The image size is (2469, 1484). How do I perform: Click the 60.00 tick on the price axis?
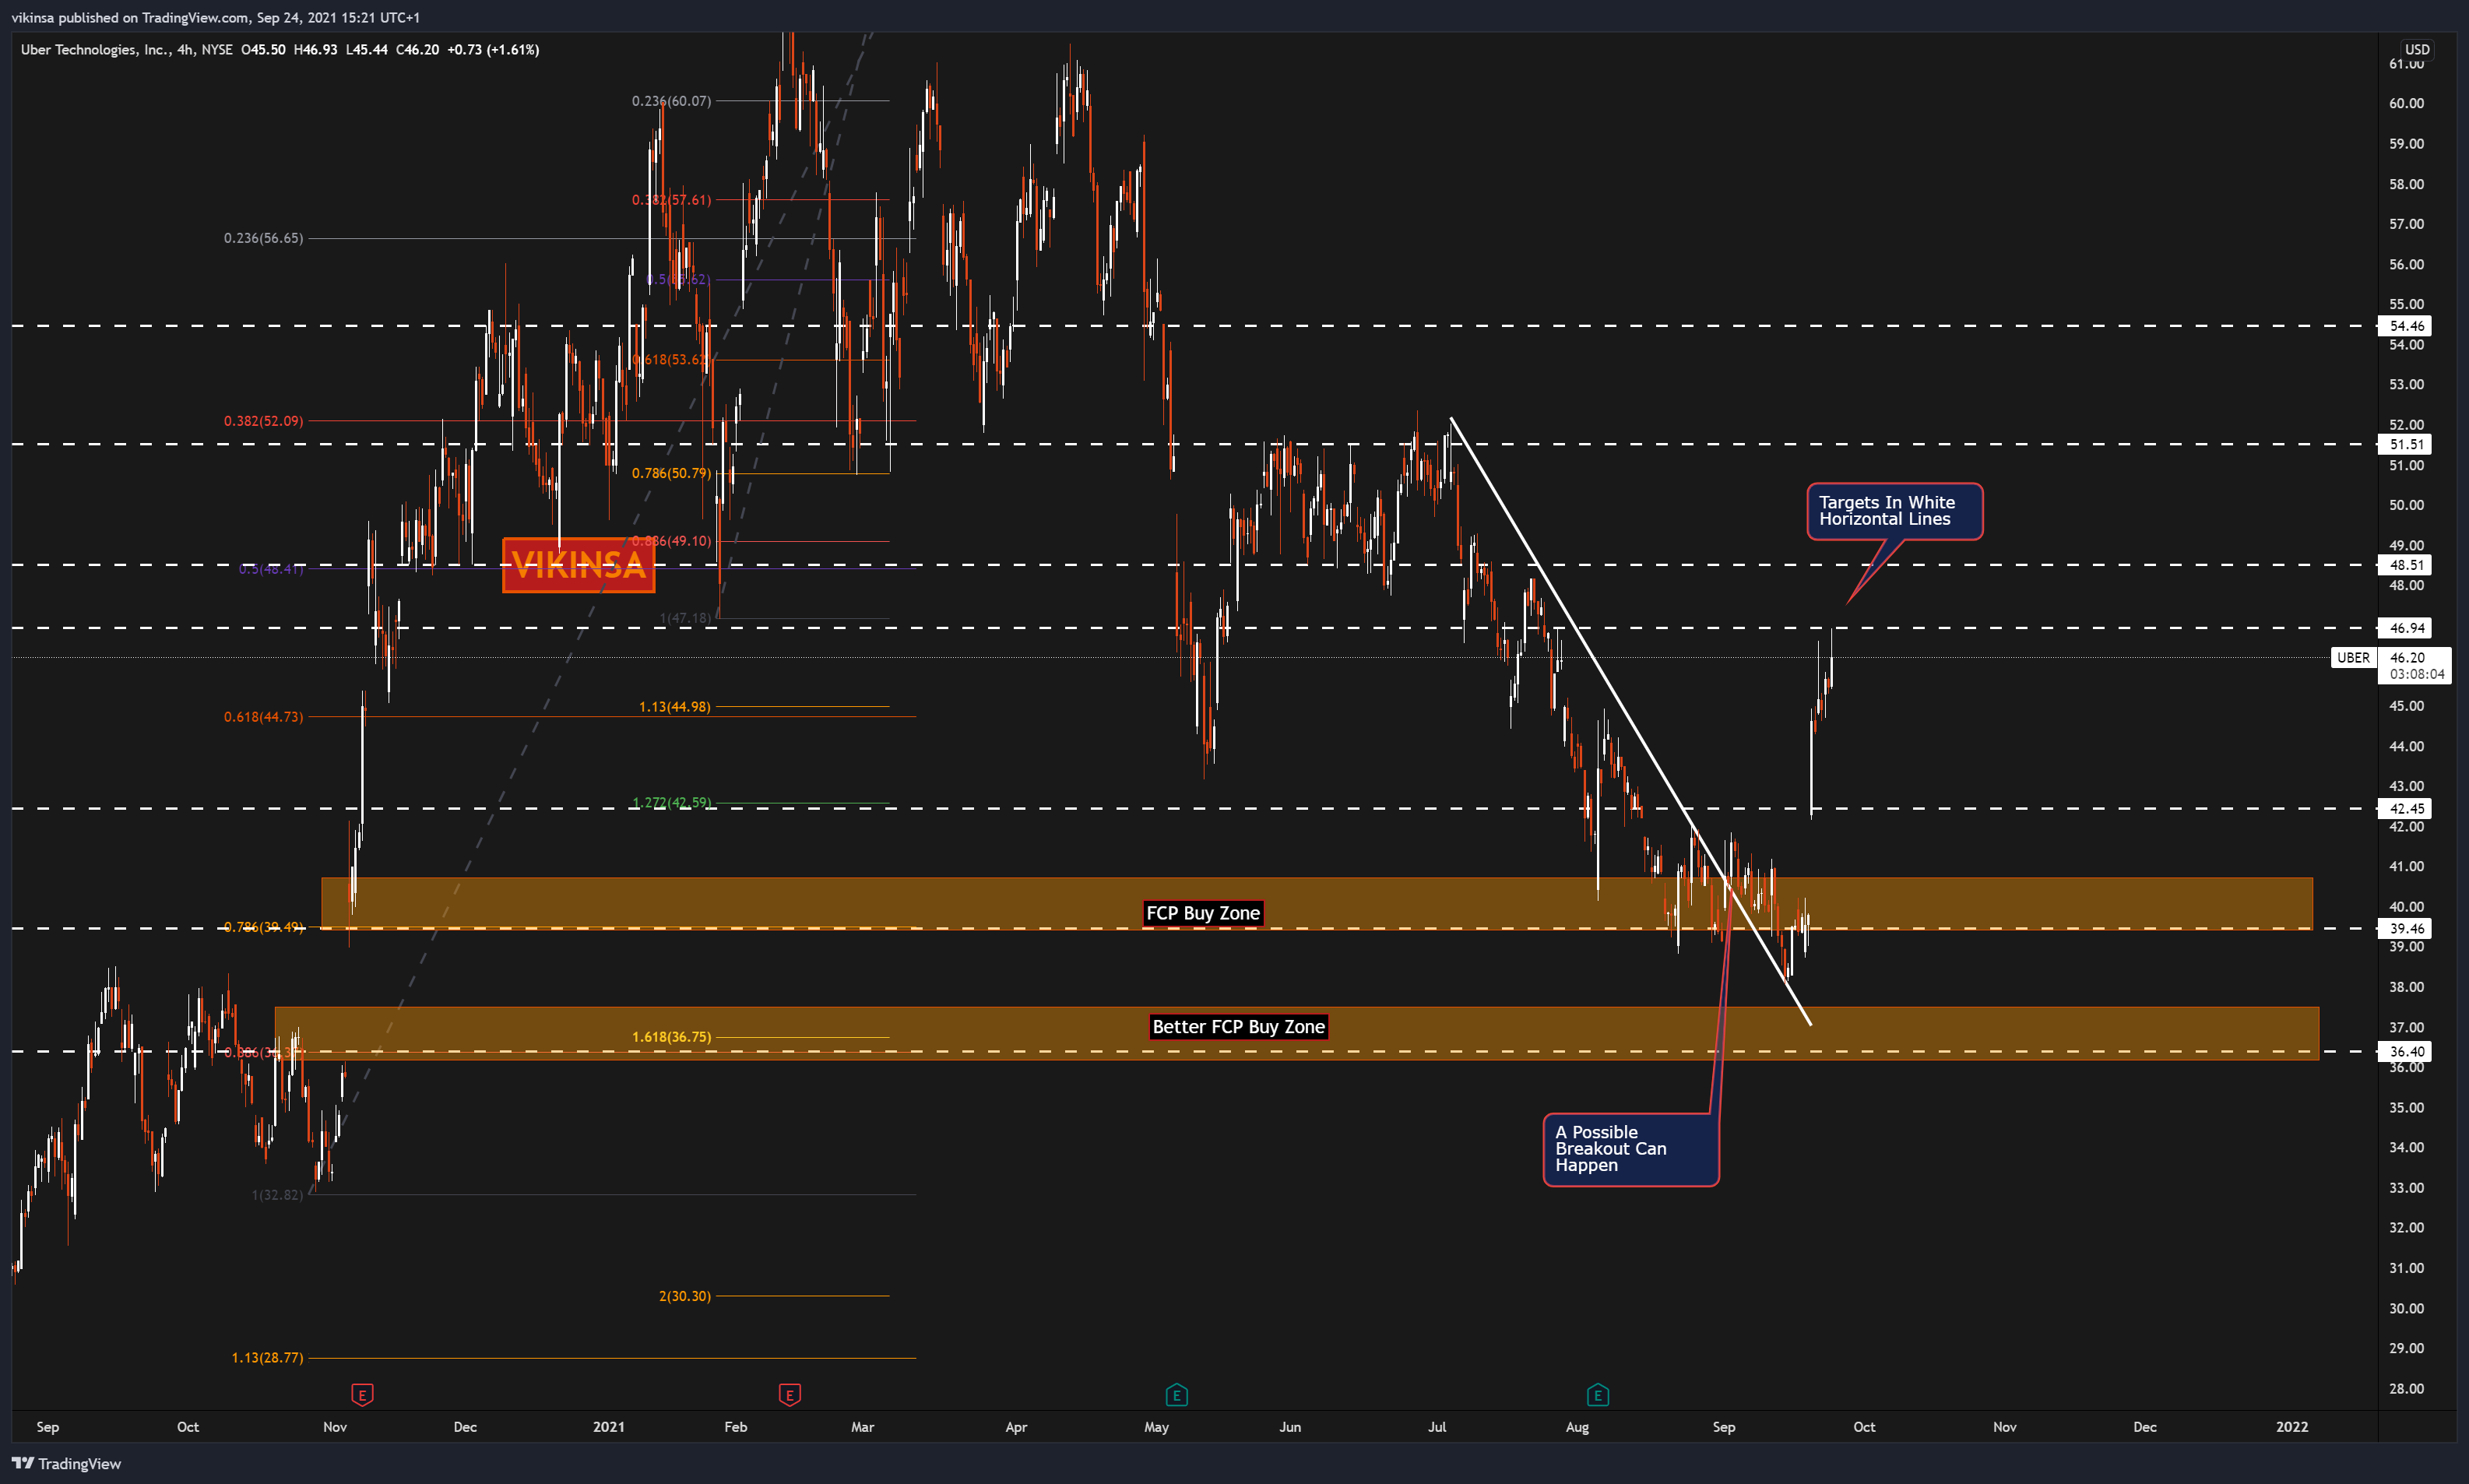[2406, 103]
